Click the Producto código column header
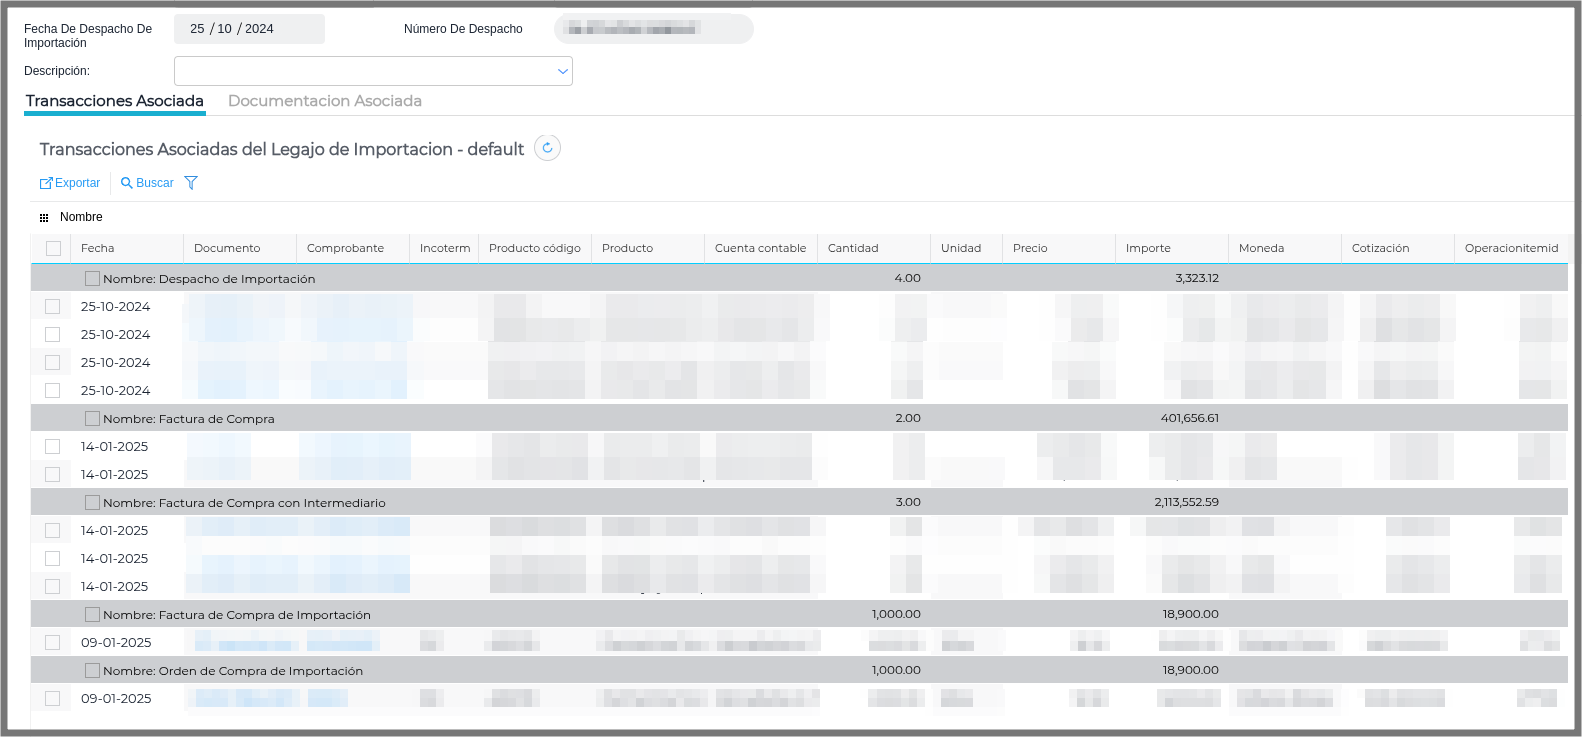This screenshot has height=737, width=1582. 534,248
